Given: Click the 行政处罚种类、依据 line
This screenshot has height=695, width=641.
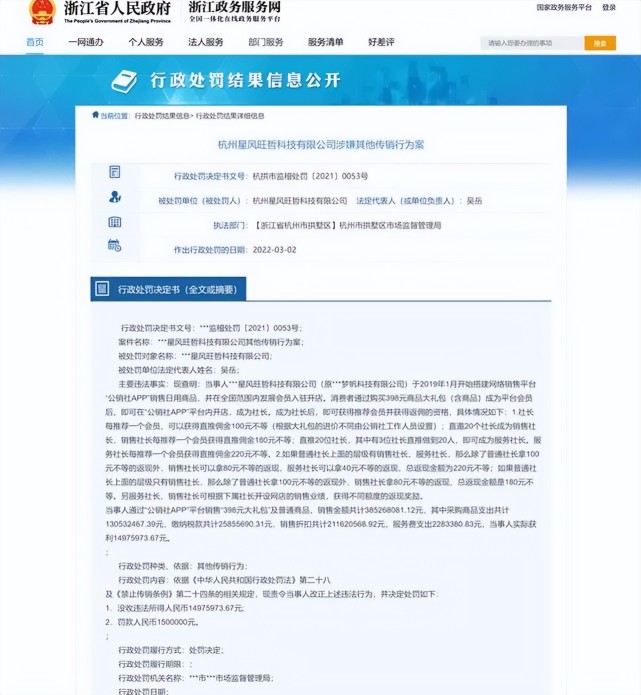Looking at the screenshot, I should coord(183,566).
